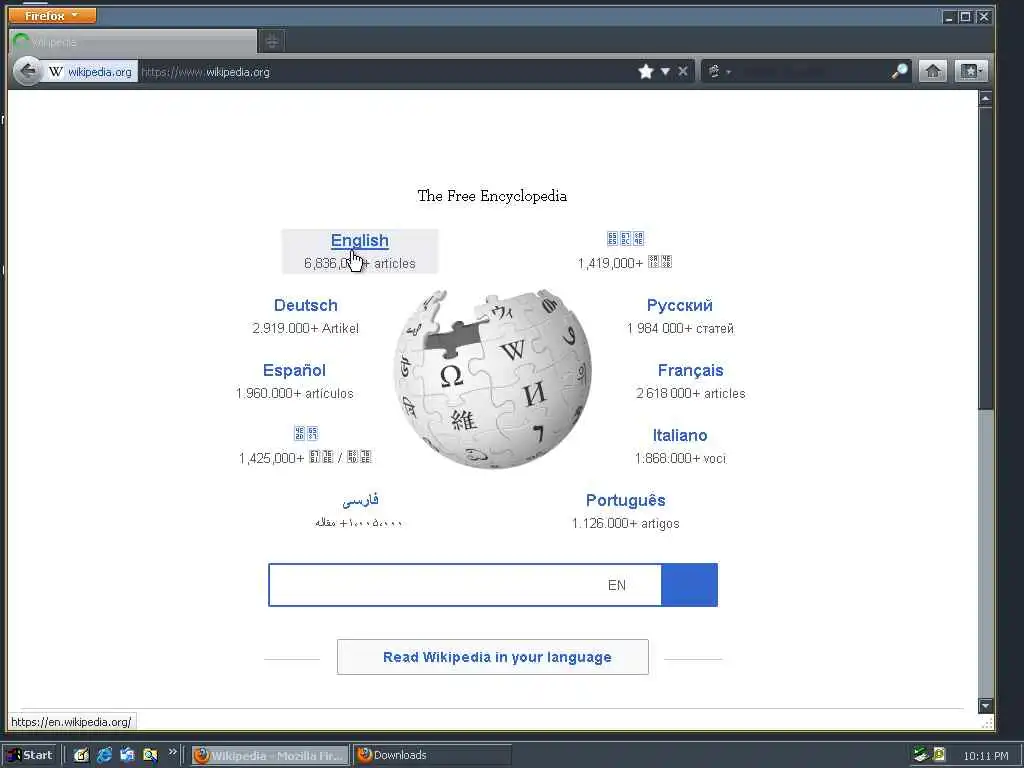Click the scrollbar up arrow
This screenshot has height=768, width=1024.
click(985, 99)
